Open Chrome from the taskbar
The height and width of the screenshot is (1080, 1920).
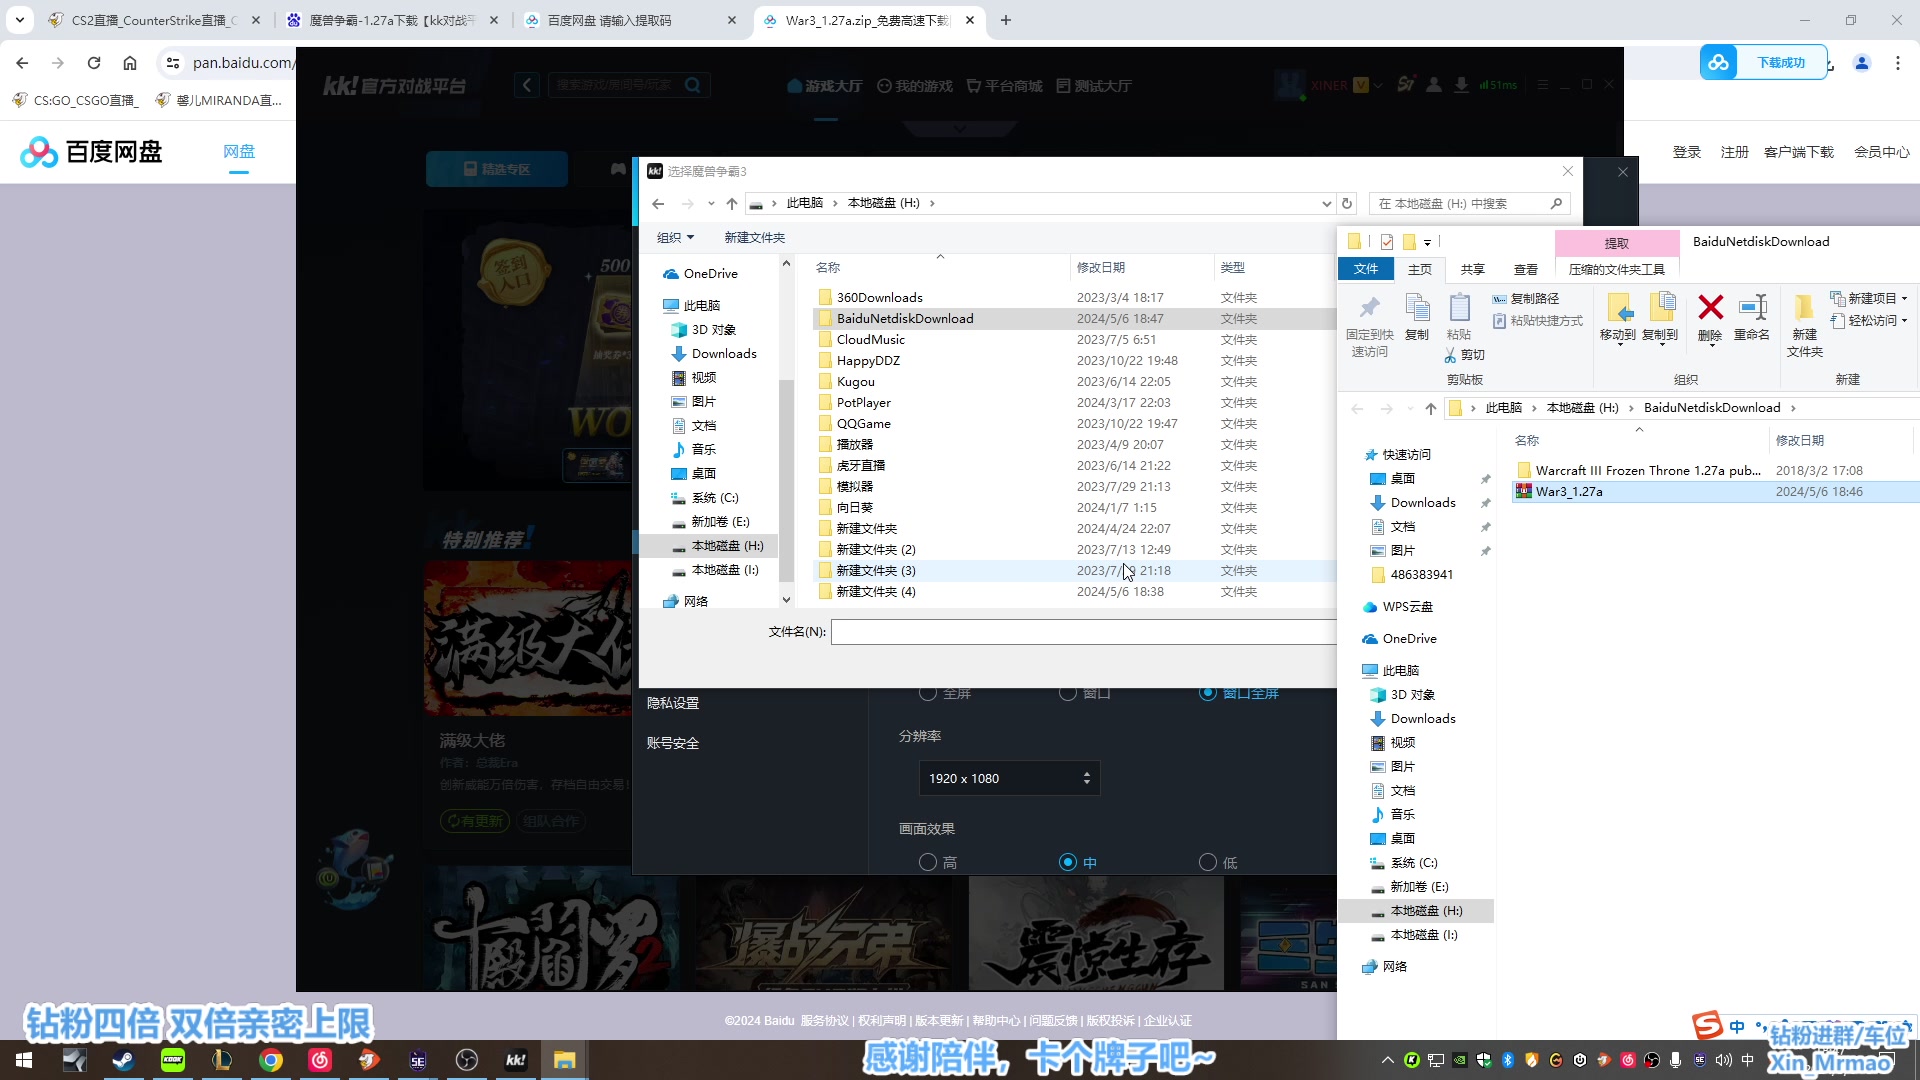point(271,1060)
